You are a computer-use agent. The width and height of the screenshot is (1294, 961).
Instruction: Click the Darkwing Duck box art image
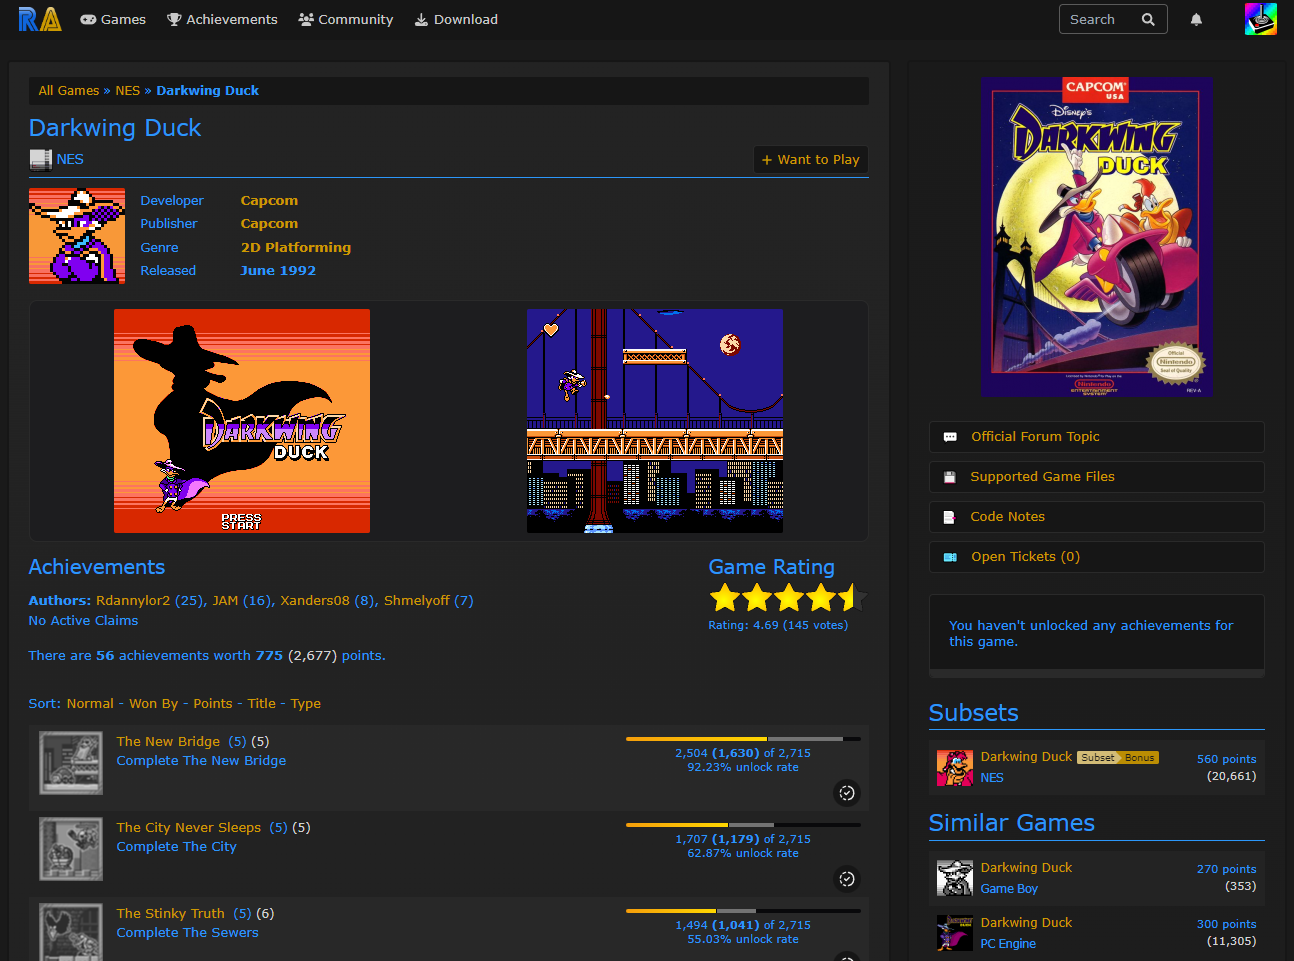(1097, 237)
